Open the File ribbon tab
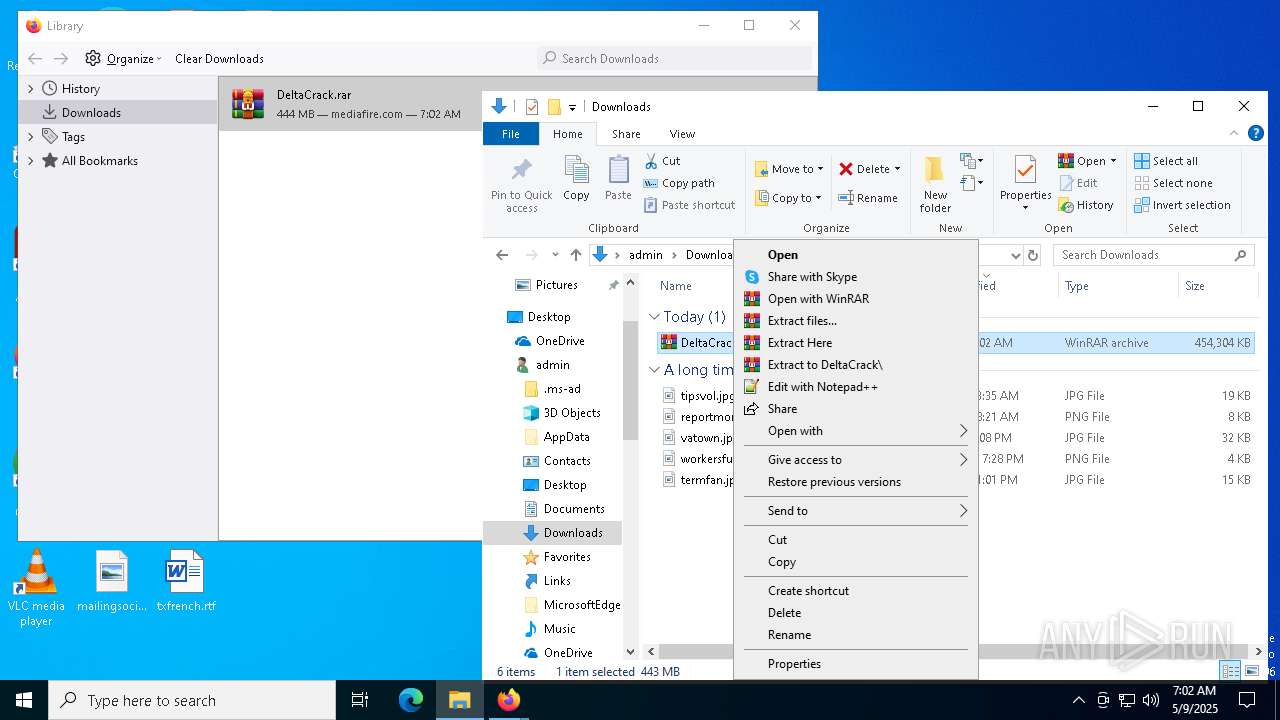Viewport: 1280px width, 720px height. [510, 134]
